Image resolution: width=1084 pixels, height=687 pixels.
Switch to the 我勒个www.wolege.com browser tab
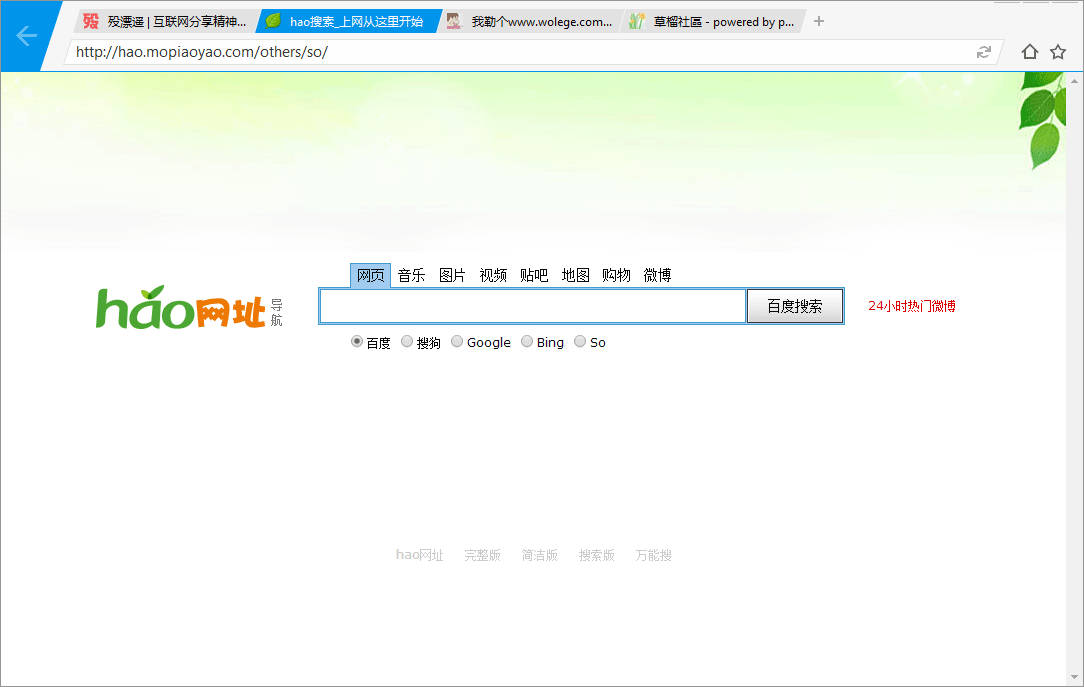531,21
